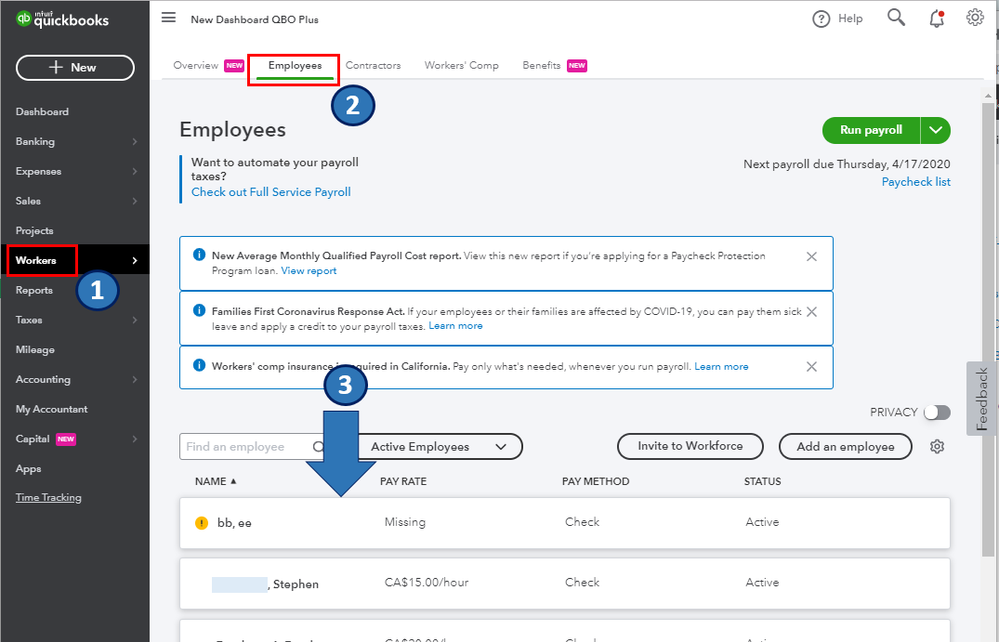Toggle the PRIVACY switch

coord(937,412)
